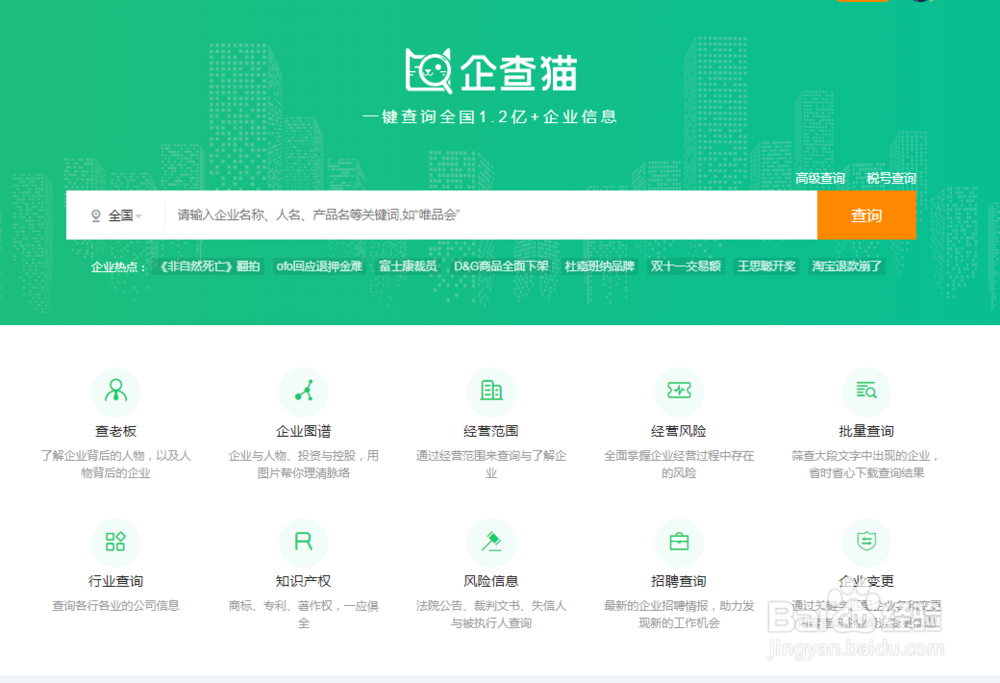Click the 企查猫 cat logo
Screen dimensions: 1000x683
pos(429,71)
